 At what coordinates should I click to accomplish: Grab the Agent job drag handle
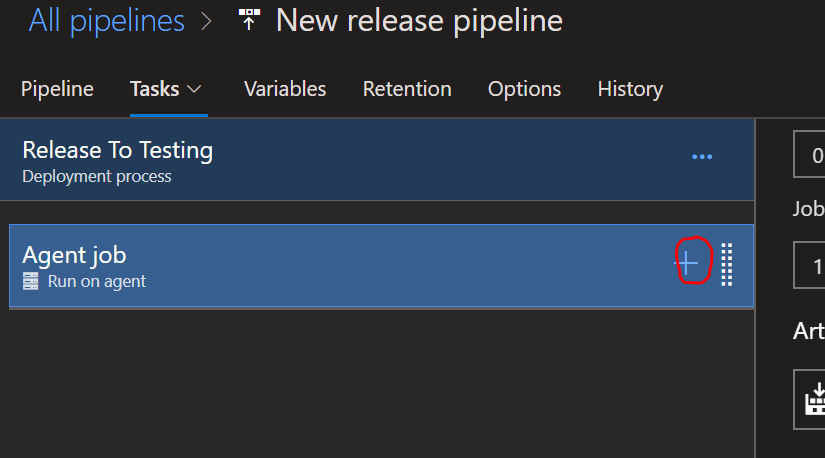pyautogui.click(x=728, y=264)
